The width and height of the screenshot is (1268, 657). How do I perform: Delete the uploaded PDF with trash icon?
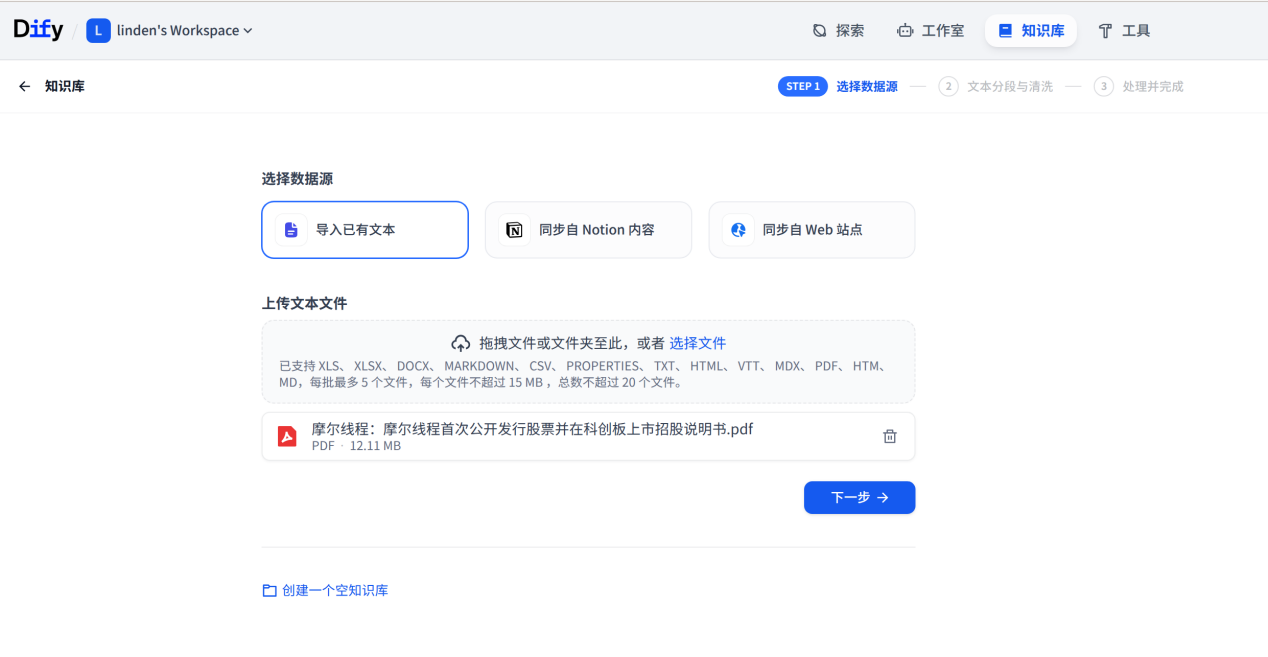[x=890, y=436]
